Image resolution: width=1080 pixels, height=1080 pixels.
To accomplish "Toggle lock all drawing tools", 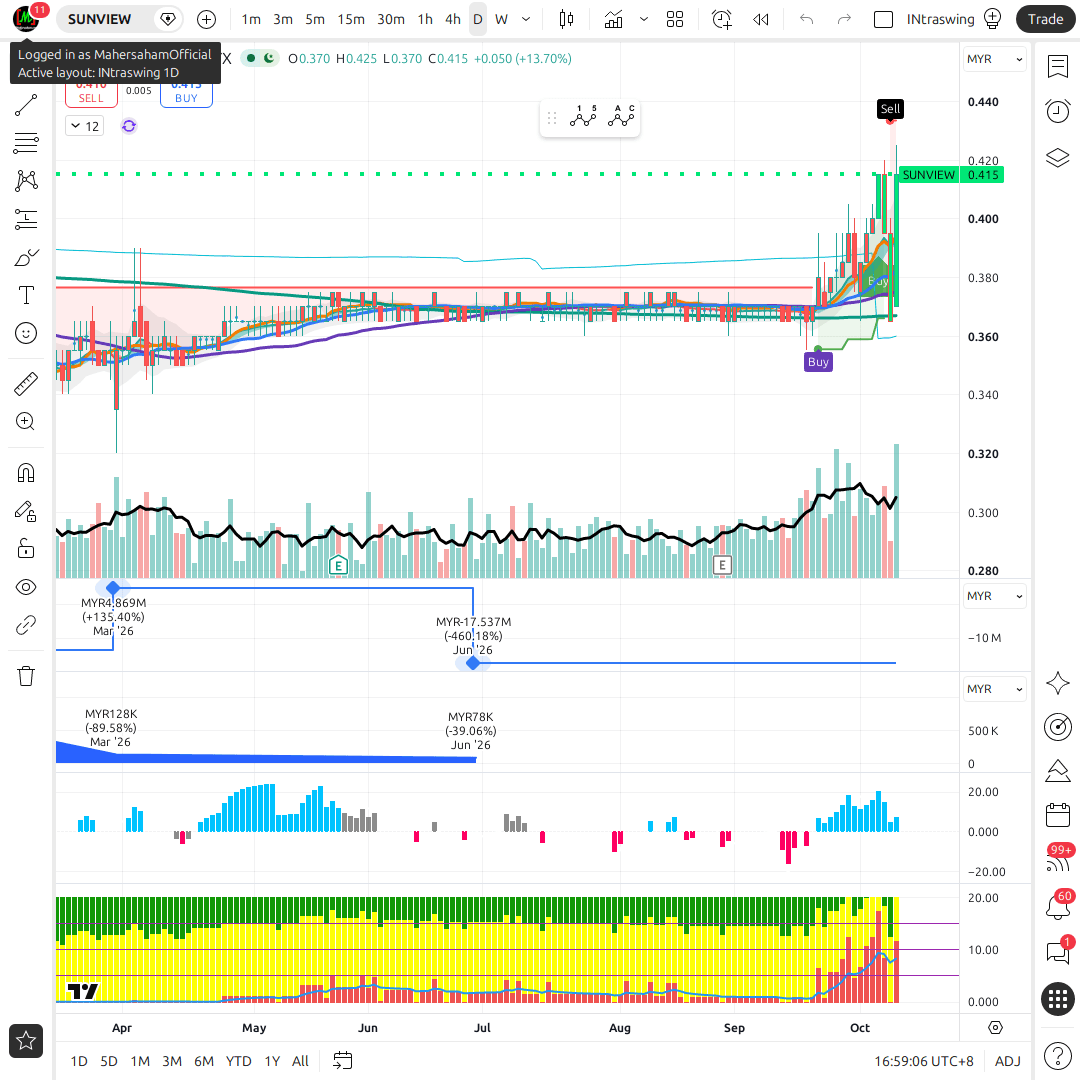I will pyautogui.click(x=25, y=549).
